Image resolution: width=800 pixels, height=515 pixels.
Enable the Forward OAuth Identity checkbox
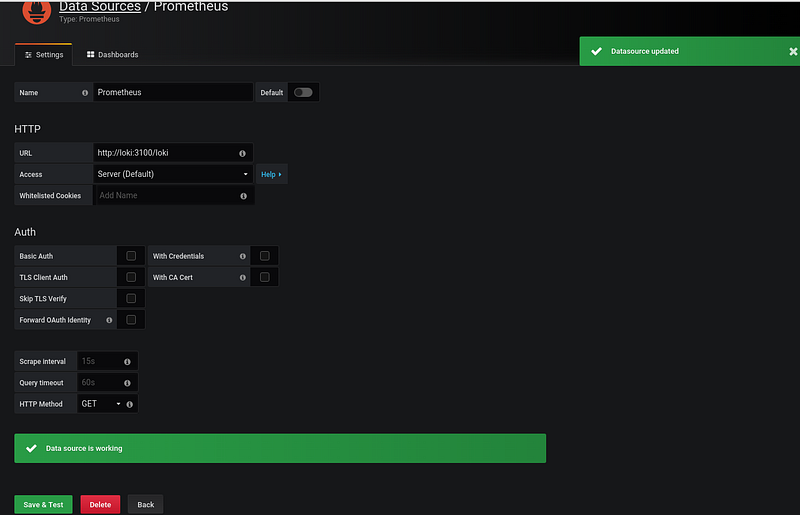(x=131, y=320)
